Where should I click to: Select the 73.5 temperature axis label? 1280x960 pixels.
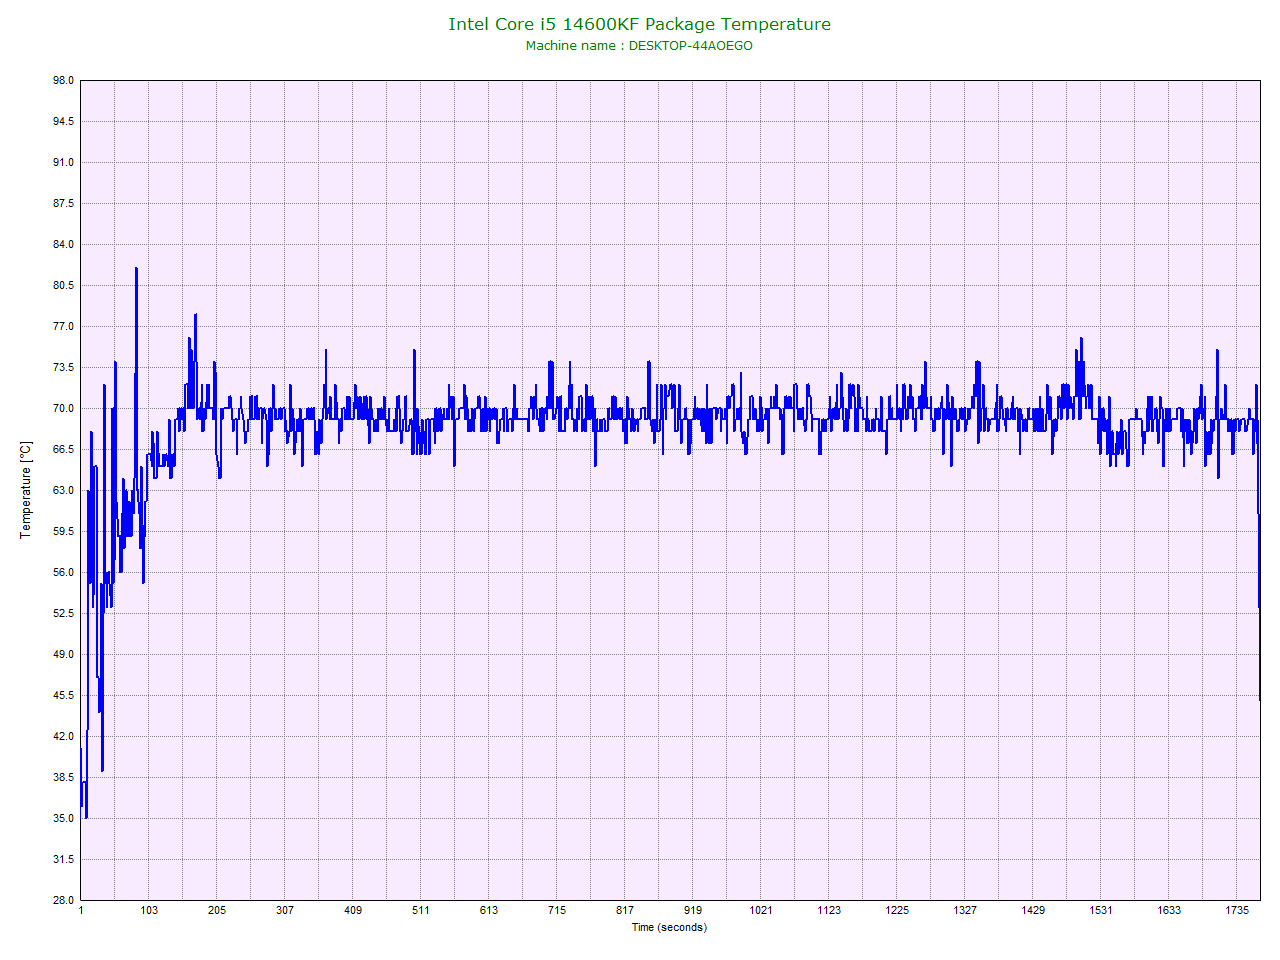click(63, 367)
